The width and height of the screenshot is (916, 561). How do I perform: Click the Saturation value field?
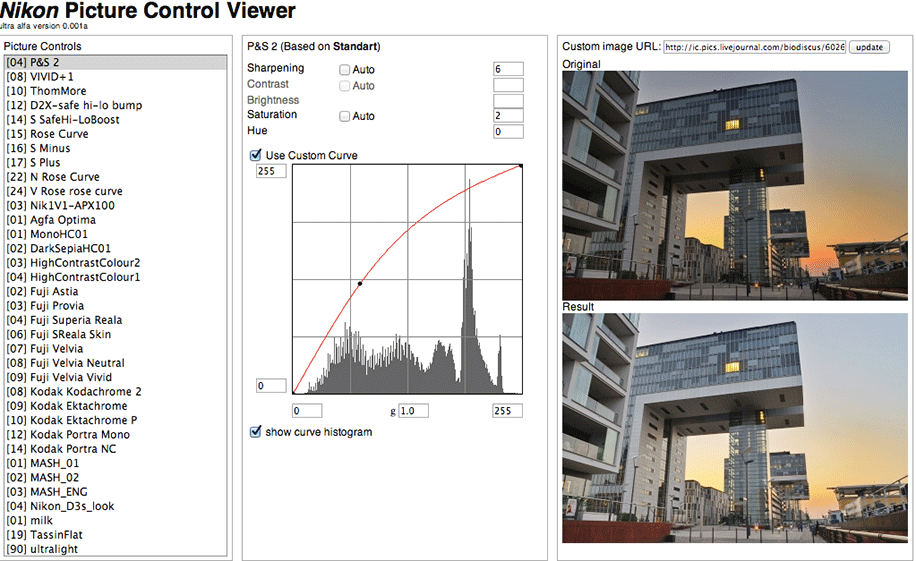click(x=508, y=116)
